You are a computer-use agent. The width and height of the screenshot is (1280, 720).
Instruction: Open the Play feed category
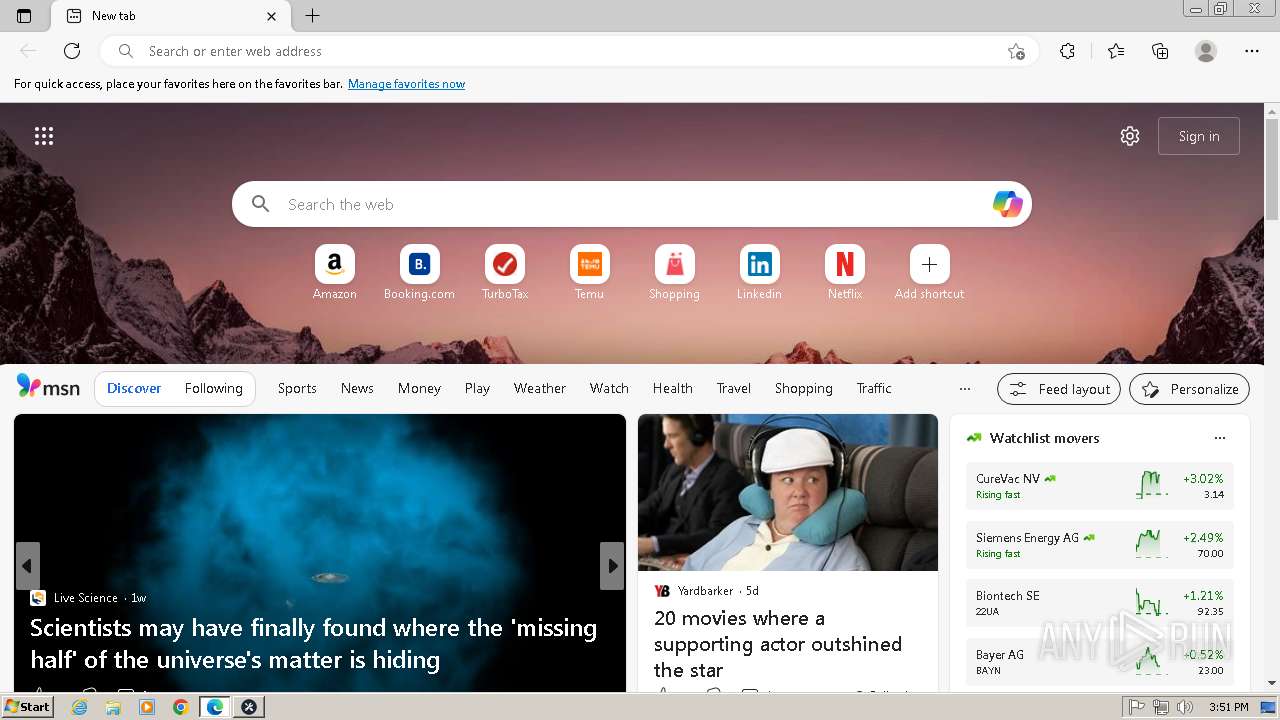click(x=477, y=388)
